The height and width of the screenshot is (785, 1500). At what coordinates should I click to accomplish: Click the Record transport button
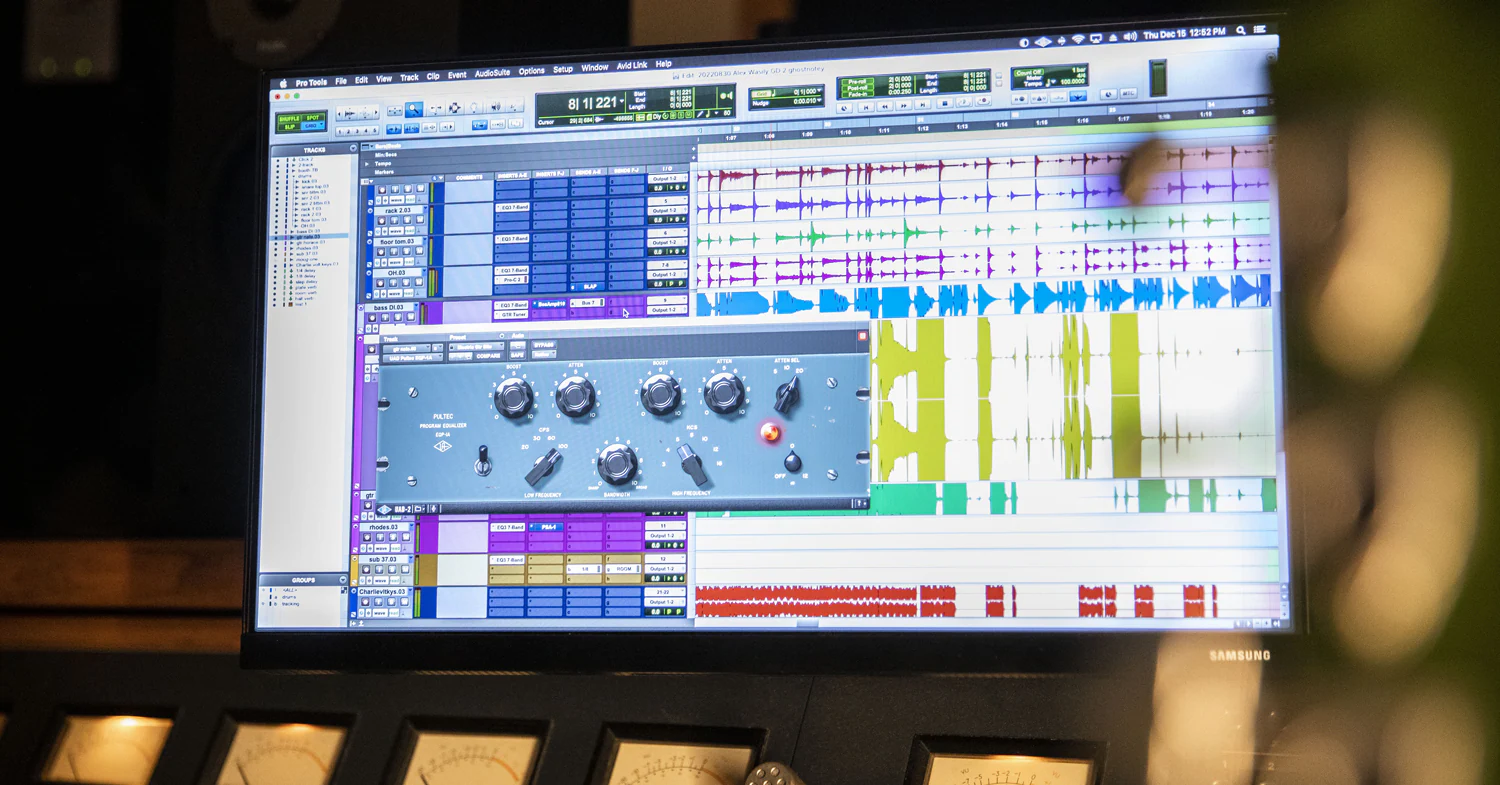click(983, 100)
